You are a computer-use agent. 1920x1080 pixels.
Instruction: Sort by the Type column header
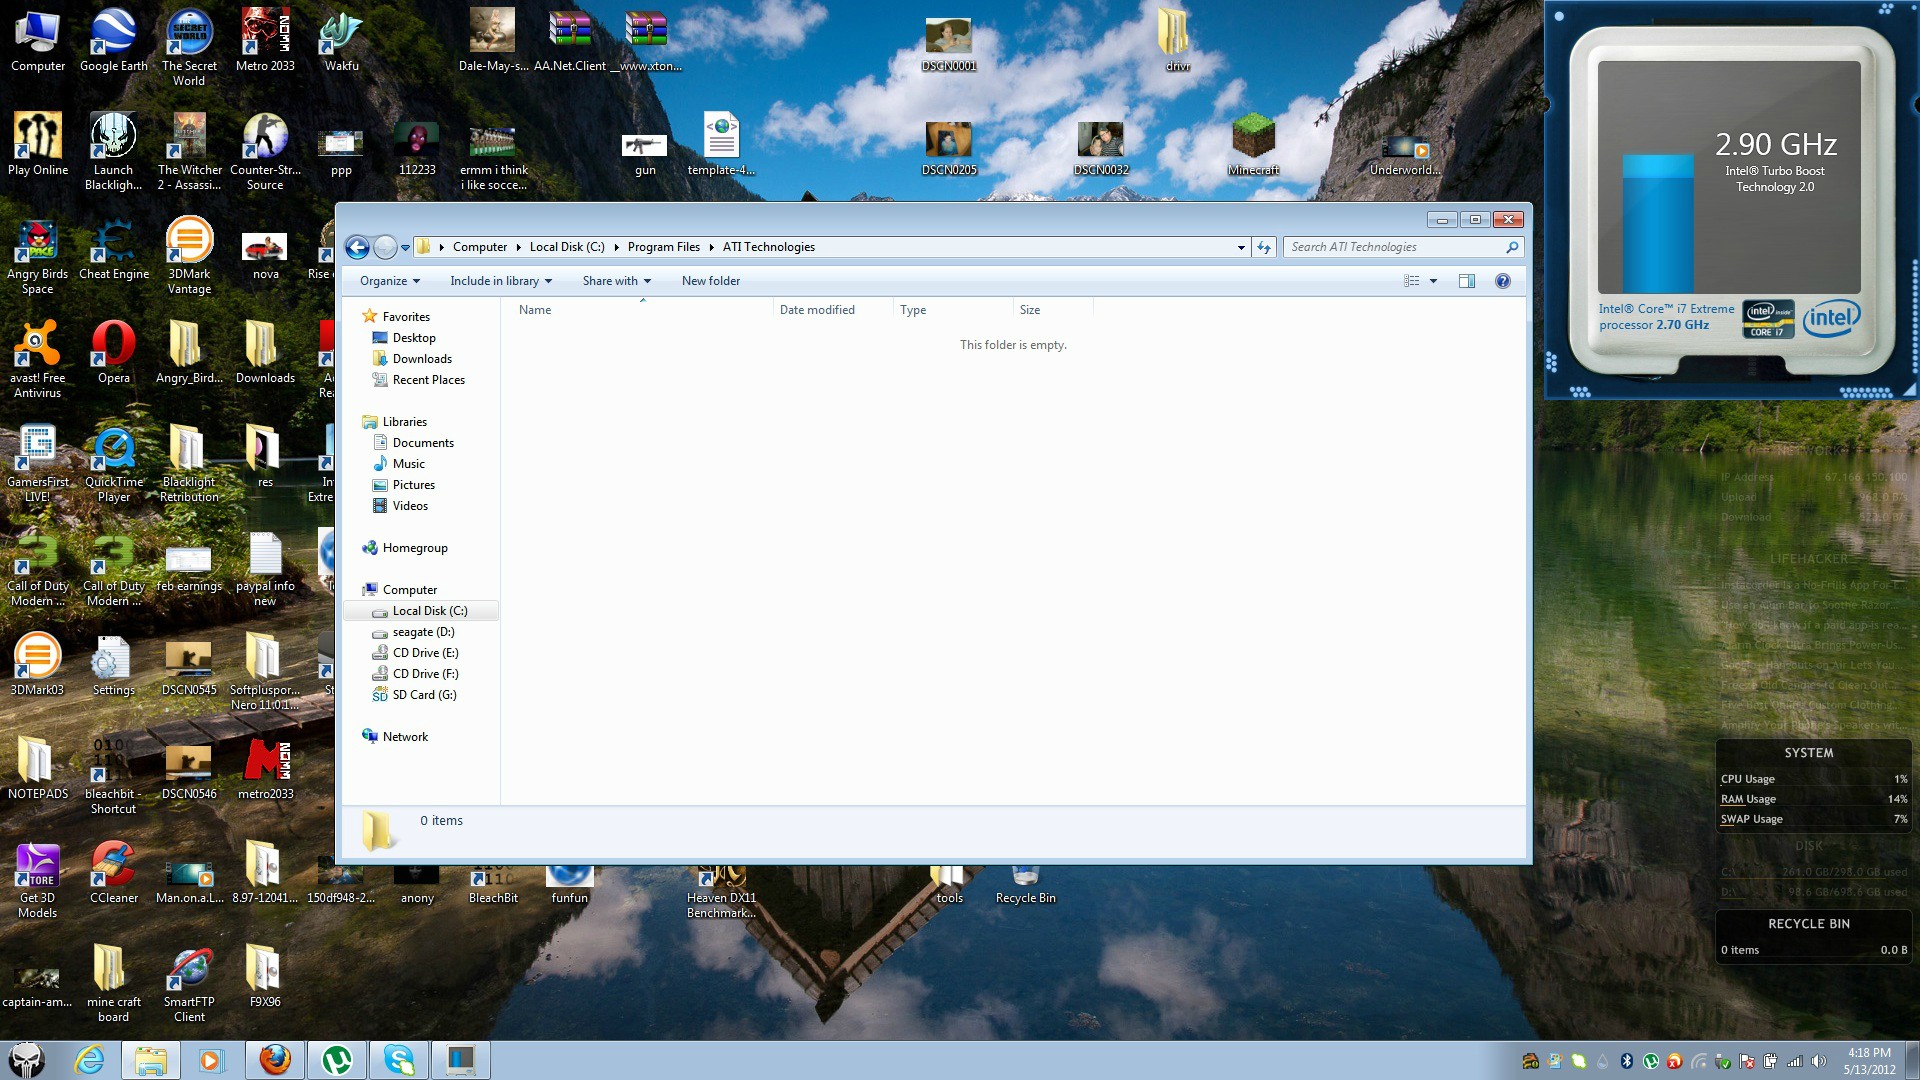[x=953, y=310]
